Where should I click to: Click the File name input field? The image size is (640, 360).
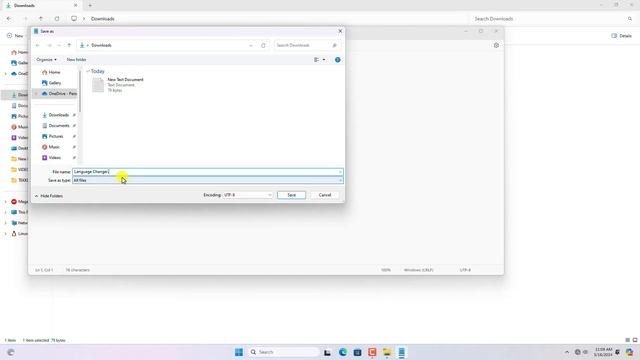point(207,172)
